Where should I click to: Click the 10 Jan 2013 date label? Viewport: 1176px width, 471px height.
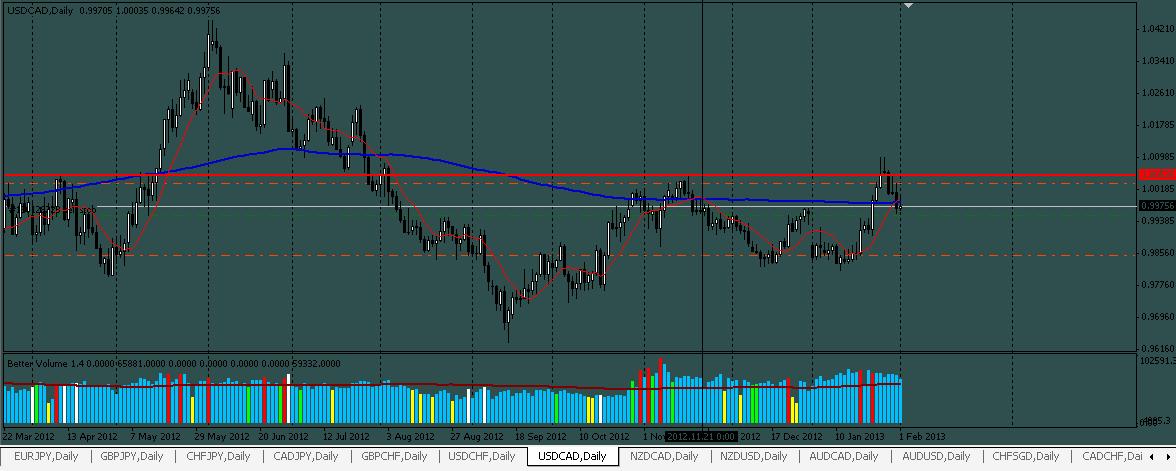coord(860,436)
